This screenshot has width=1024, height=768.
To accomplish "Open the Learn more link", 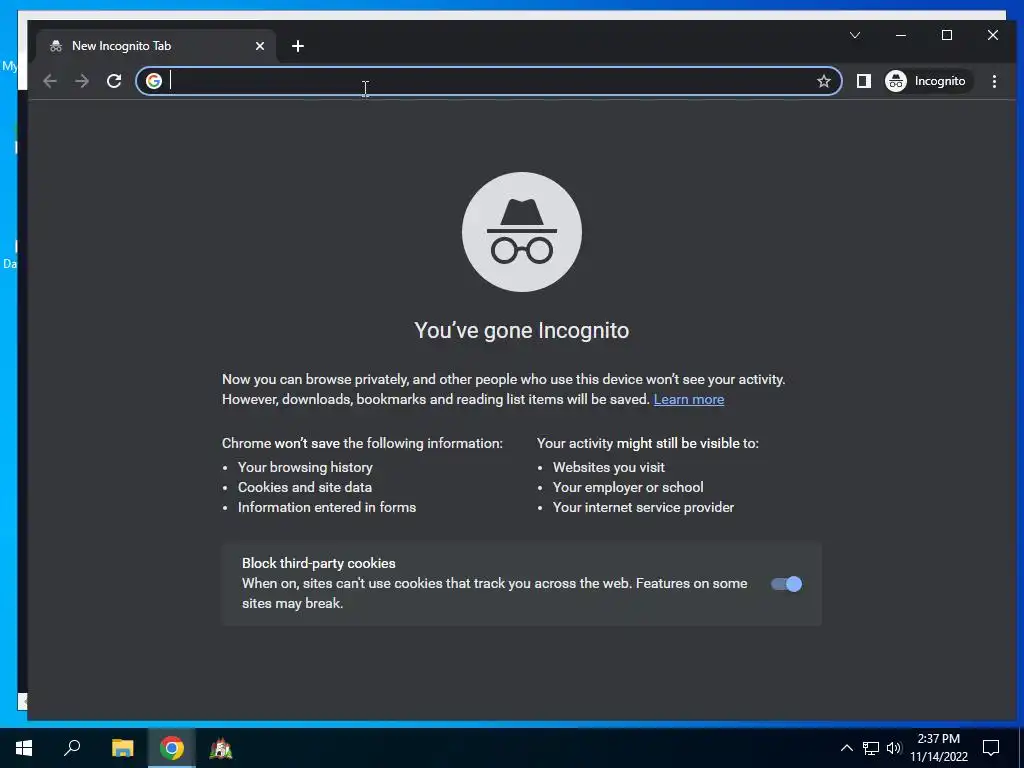I will tap(688, 399).
